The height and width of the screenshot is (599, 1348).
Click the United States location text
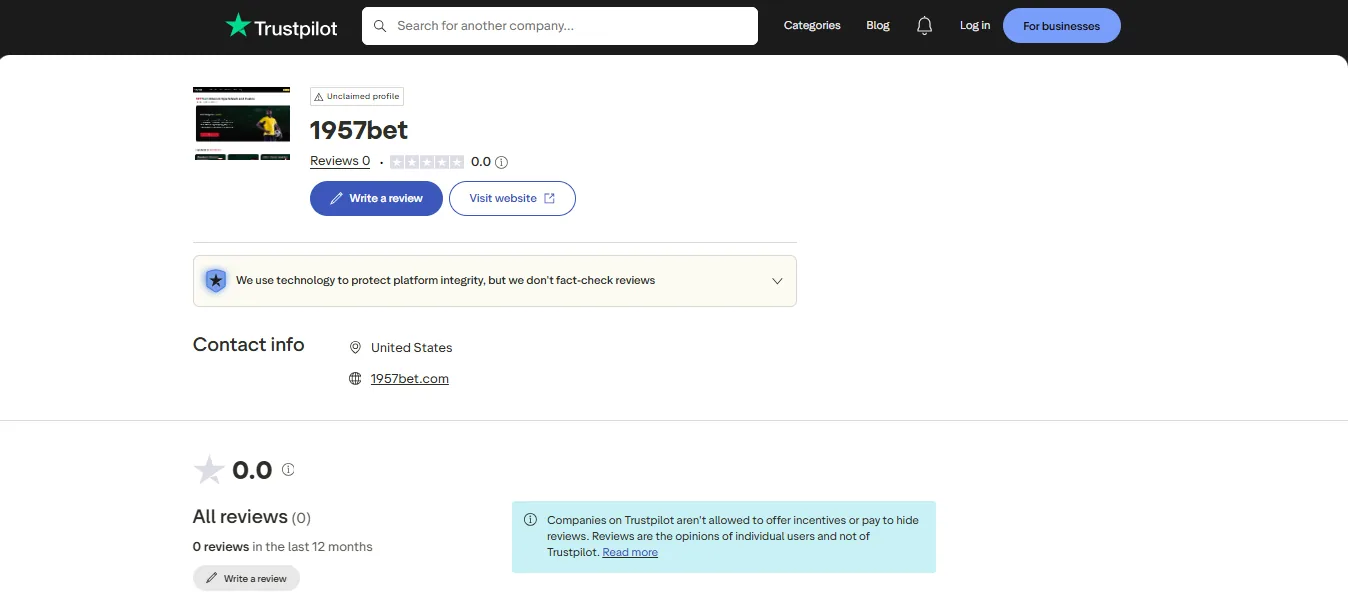click(x=412, y=348)
